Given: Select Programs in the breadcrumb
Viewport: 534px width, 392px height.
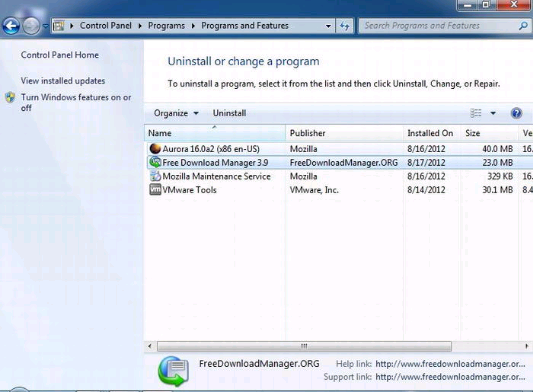Looking at the screenshot, I should click(166, 26).
